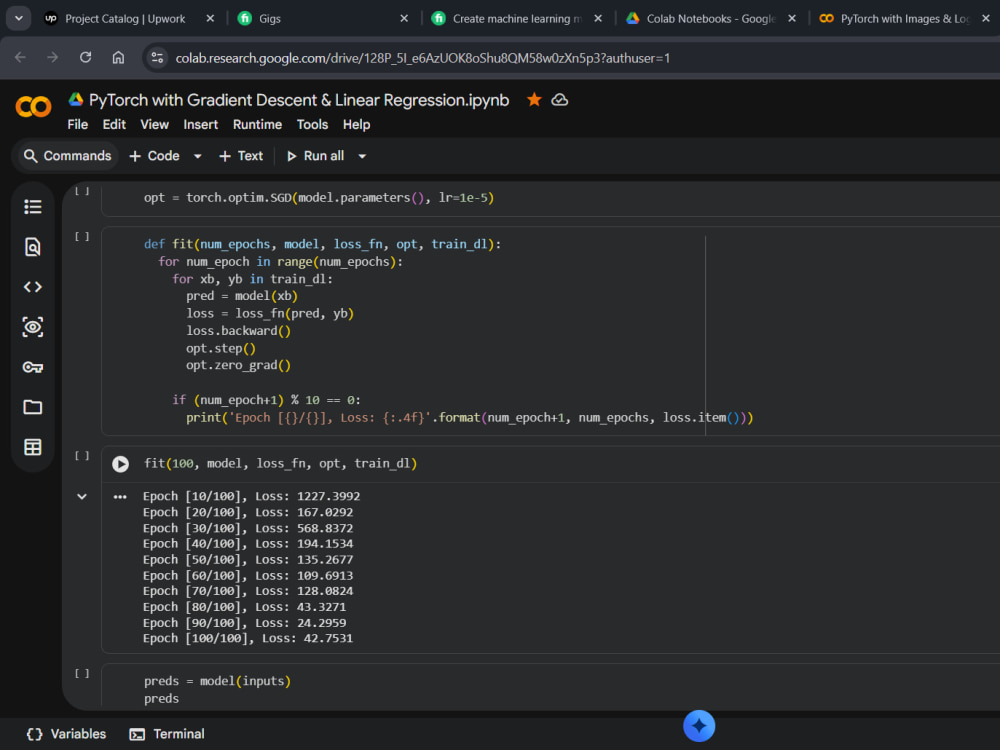Open Find and replace sidebar icon
Image resolution: width=1000 pixels, height=750 pixels.
coord(33,247)
